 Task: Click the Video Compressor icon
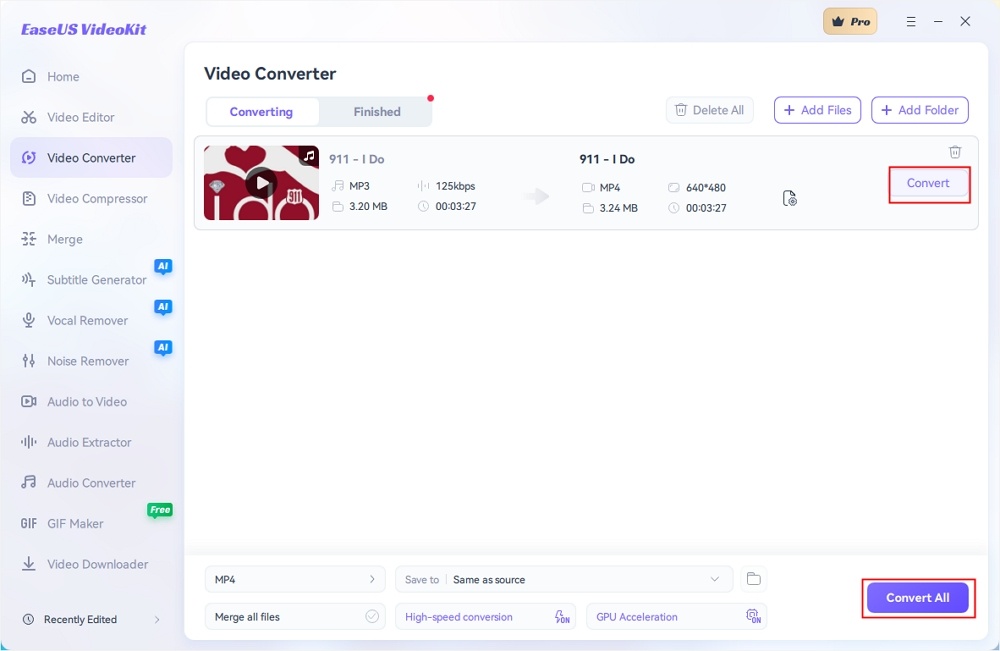click(29, 198)
